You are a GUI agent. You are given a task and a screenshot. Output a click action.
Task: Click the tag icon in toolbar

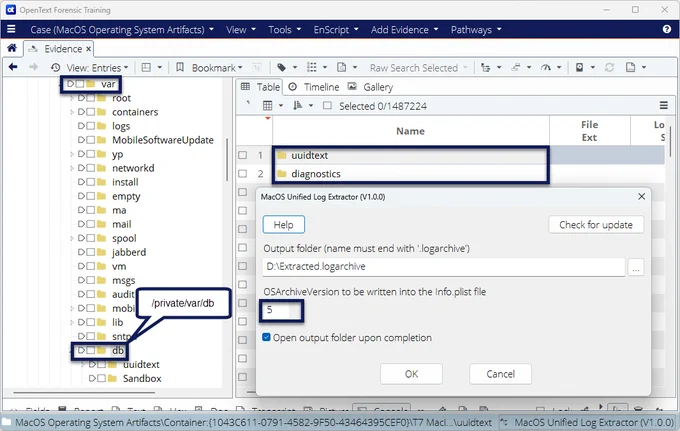coord(281,67)
